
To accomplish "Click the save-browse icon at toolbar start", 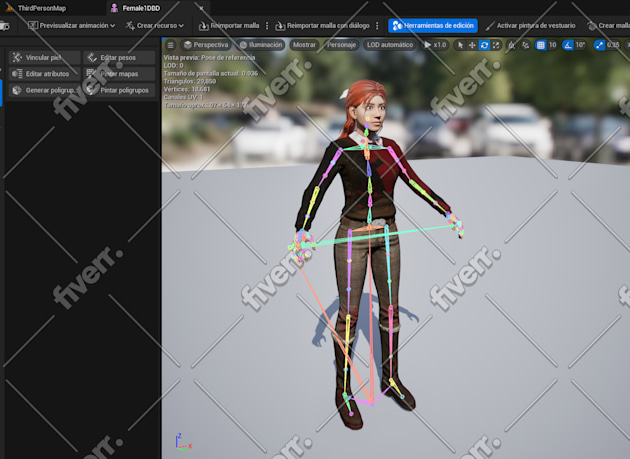I will [5, 26].
